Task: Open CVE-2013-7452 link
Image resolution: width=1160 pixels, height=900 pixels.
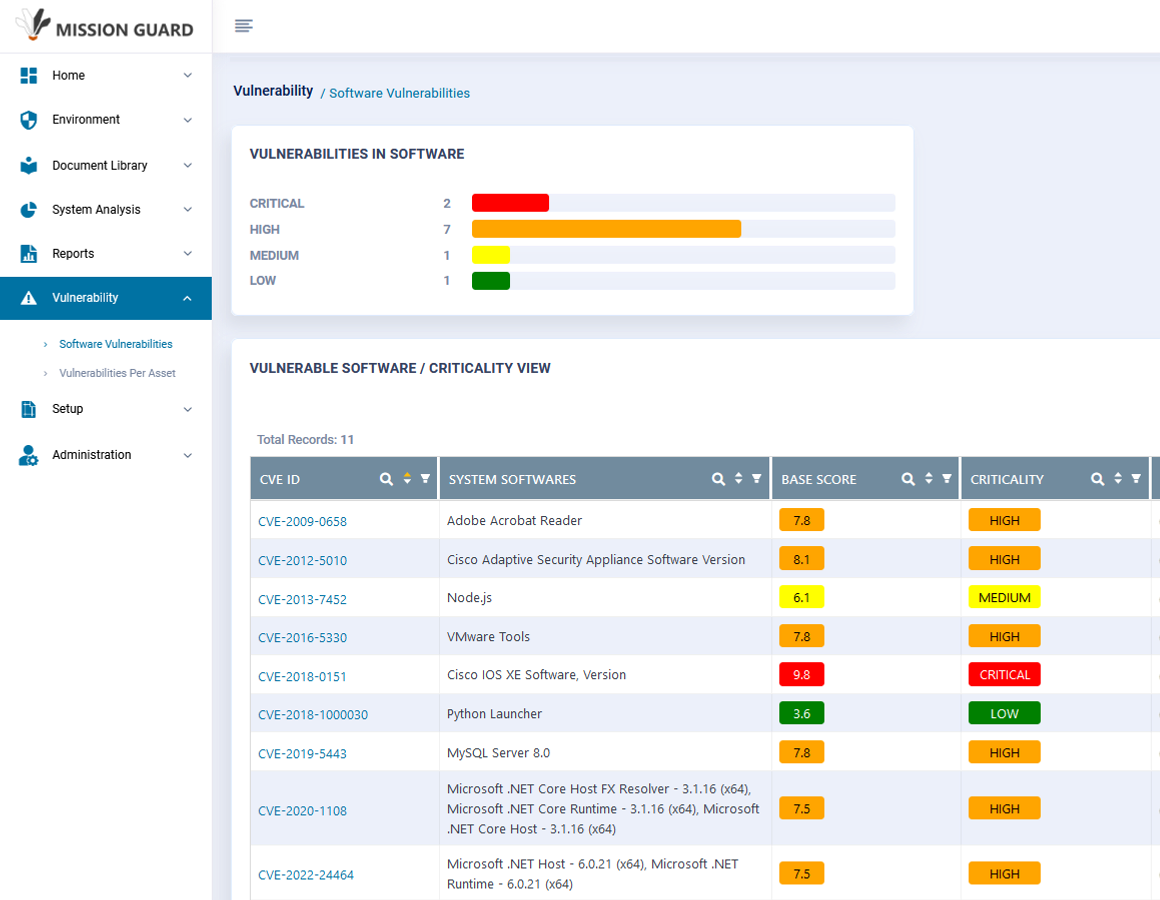Action: click(x=303, y=600)
